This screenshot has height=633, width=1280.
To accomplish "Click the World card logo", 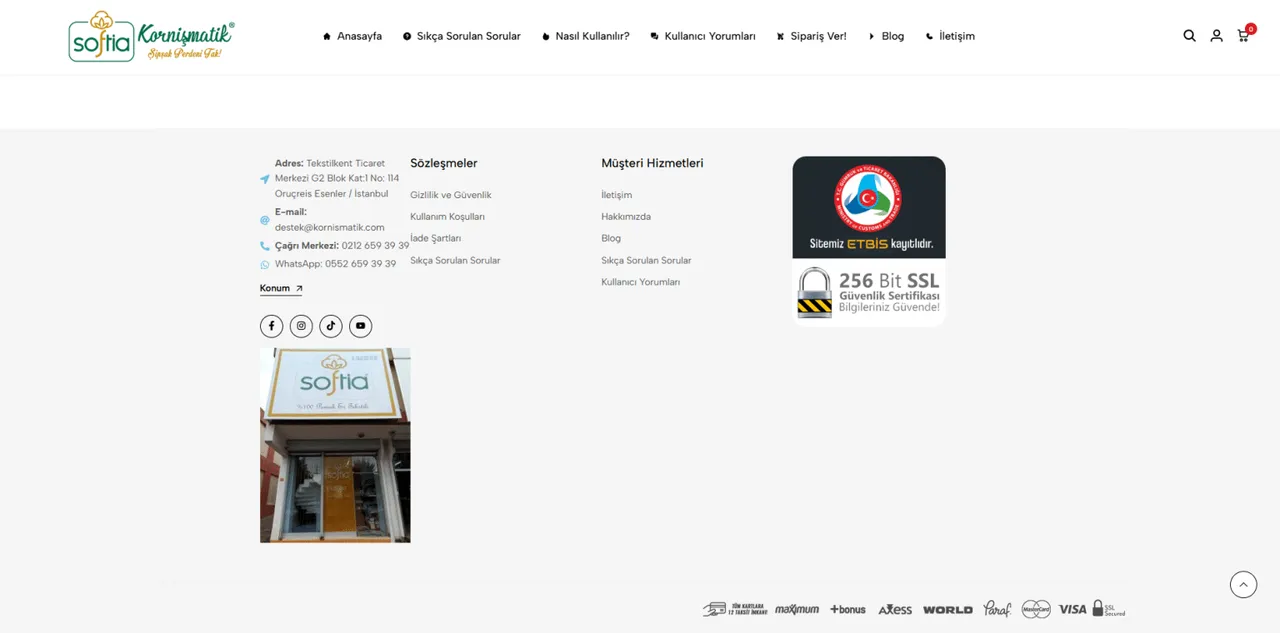I will 947,609.
